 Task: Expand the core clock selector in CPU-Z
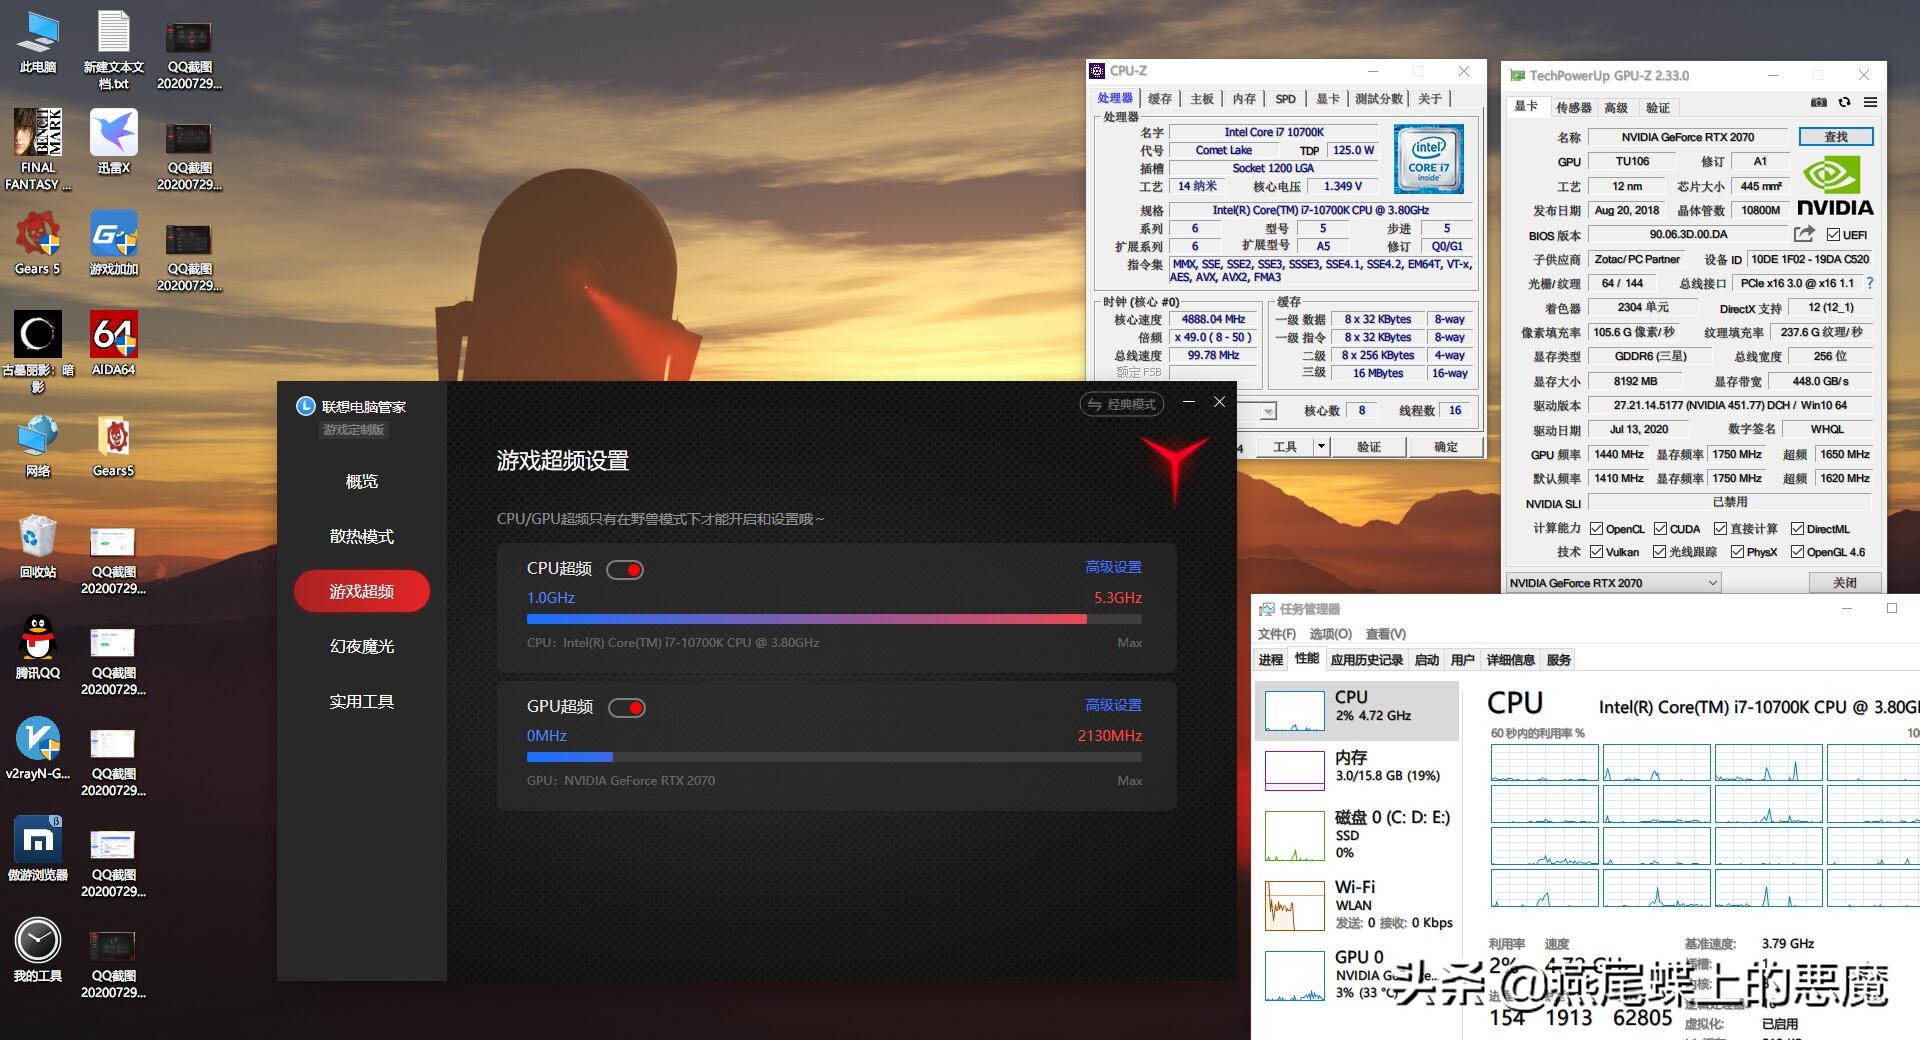(x=1267, y=410)
